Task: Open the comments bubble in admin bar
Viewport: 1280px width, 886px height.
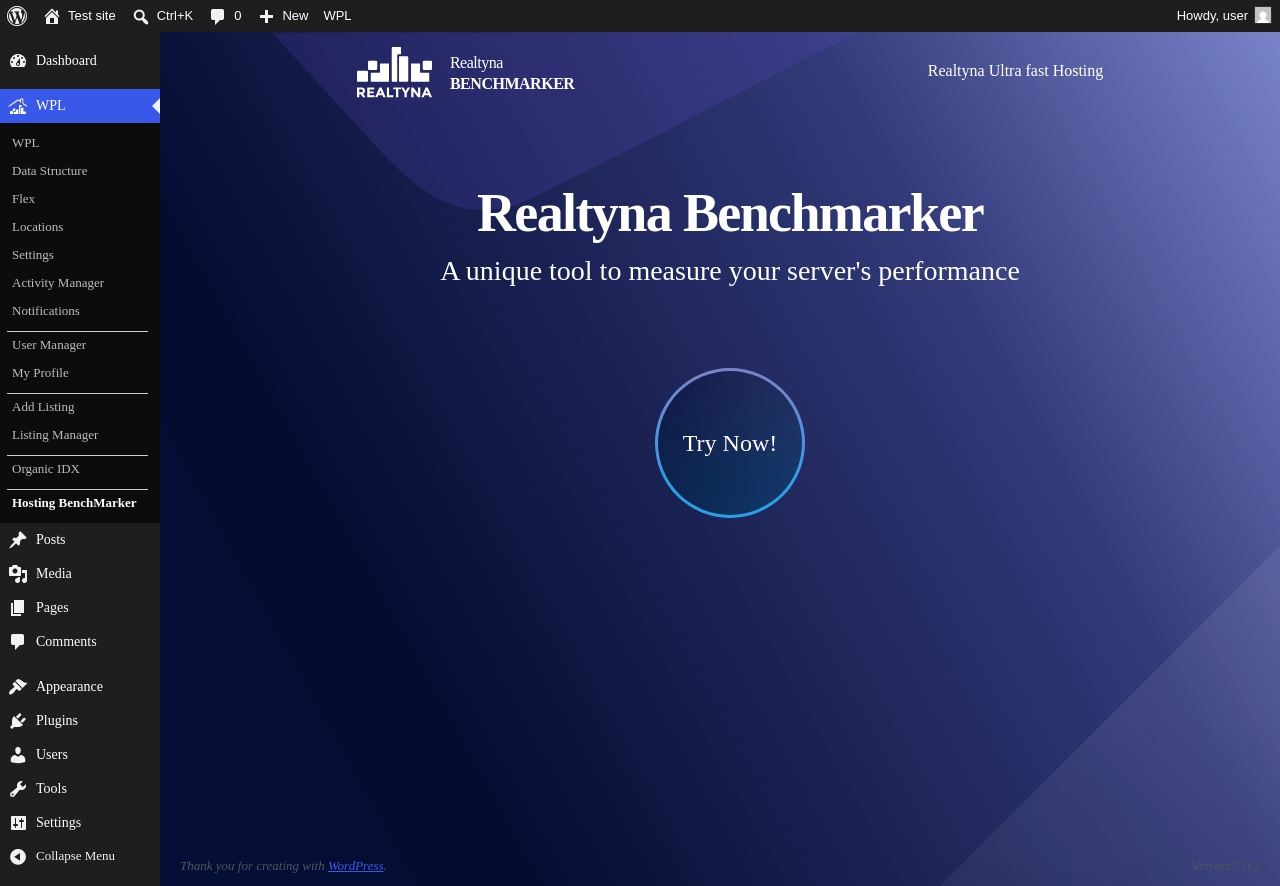Action: (217, 16)
